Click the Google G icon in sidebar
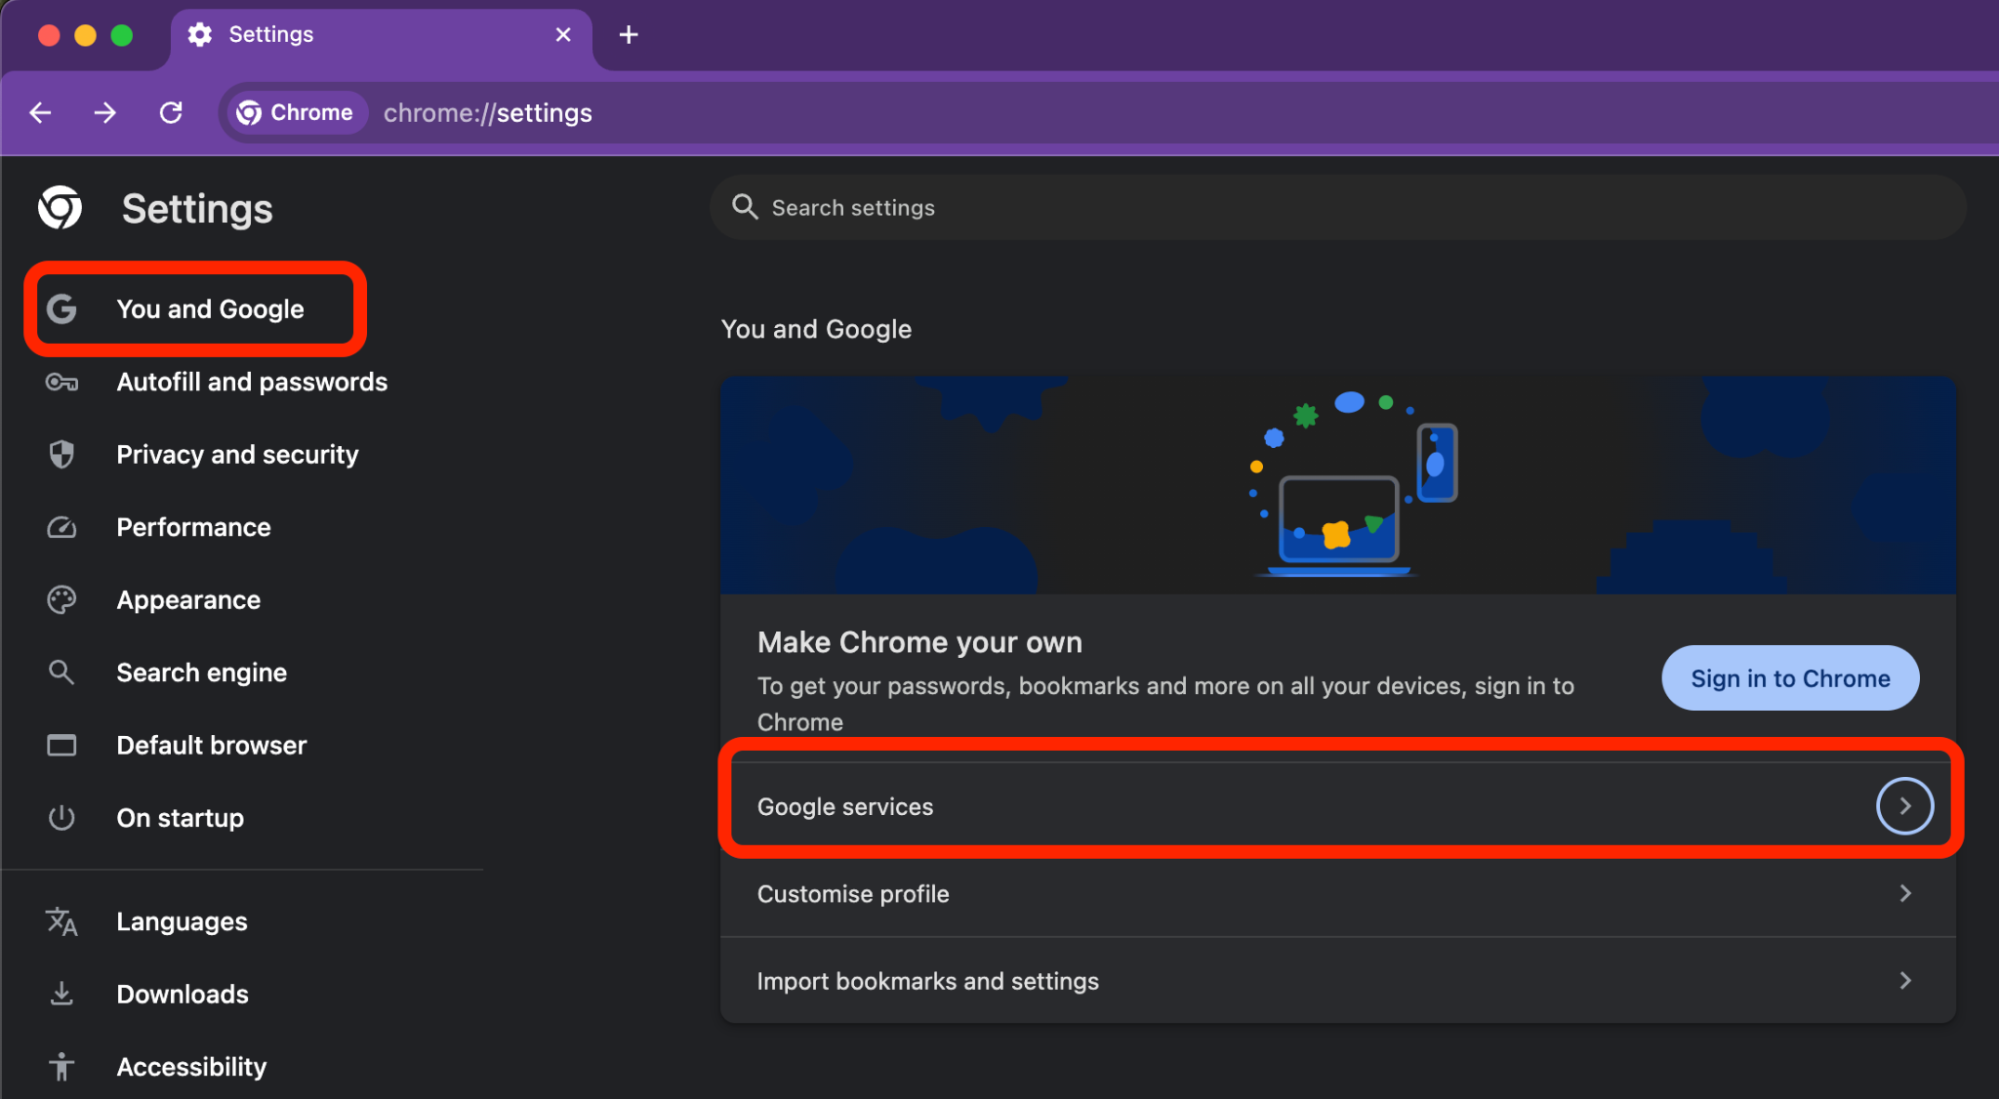The height and width of the screenshot is (1100, 1999). click(x=62, y=309)
